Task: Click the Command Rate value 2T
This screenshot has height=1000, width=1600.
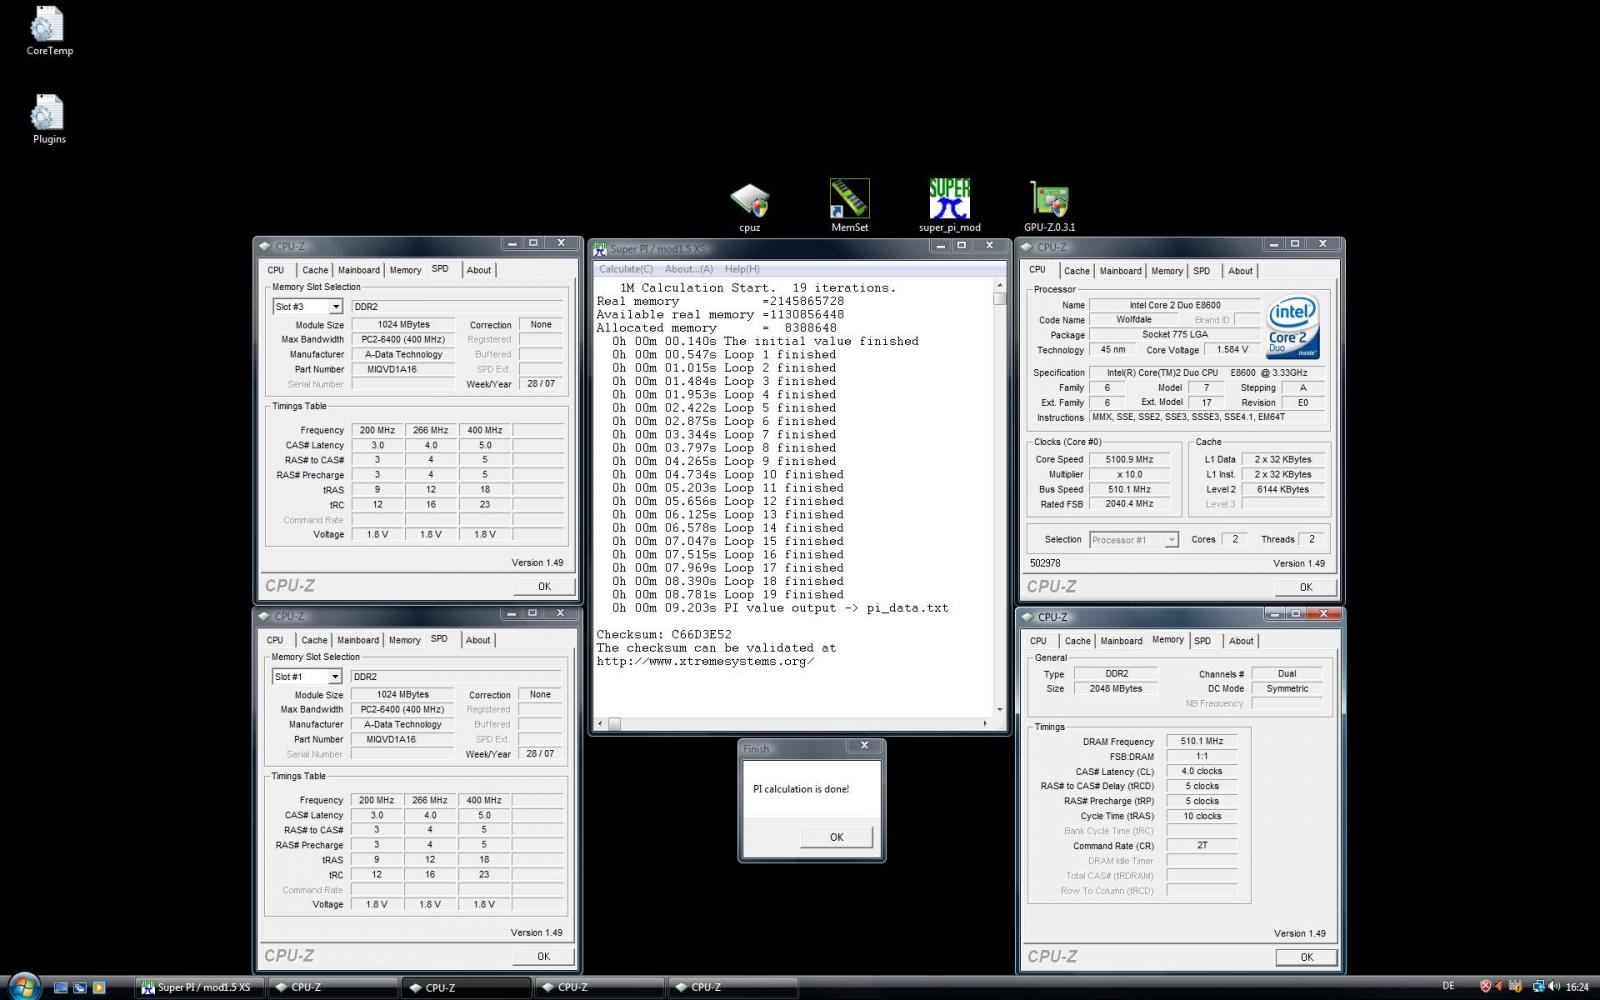Action: coord(1201,846)
